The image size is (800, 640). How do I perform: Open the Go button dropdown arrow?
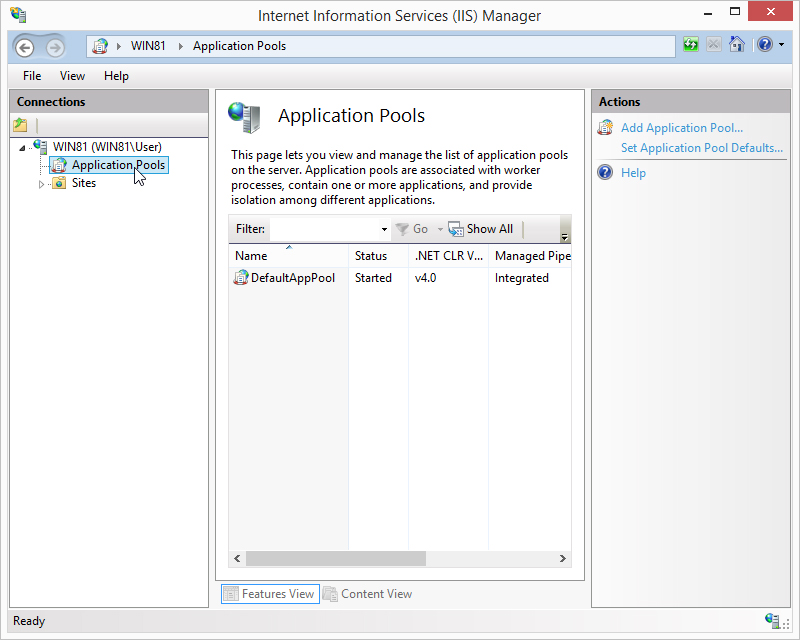coord(440,230)
